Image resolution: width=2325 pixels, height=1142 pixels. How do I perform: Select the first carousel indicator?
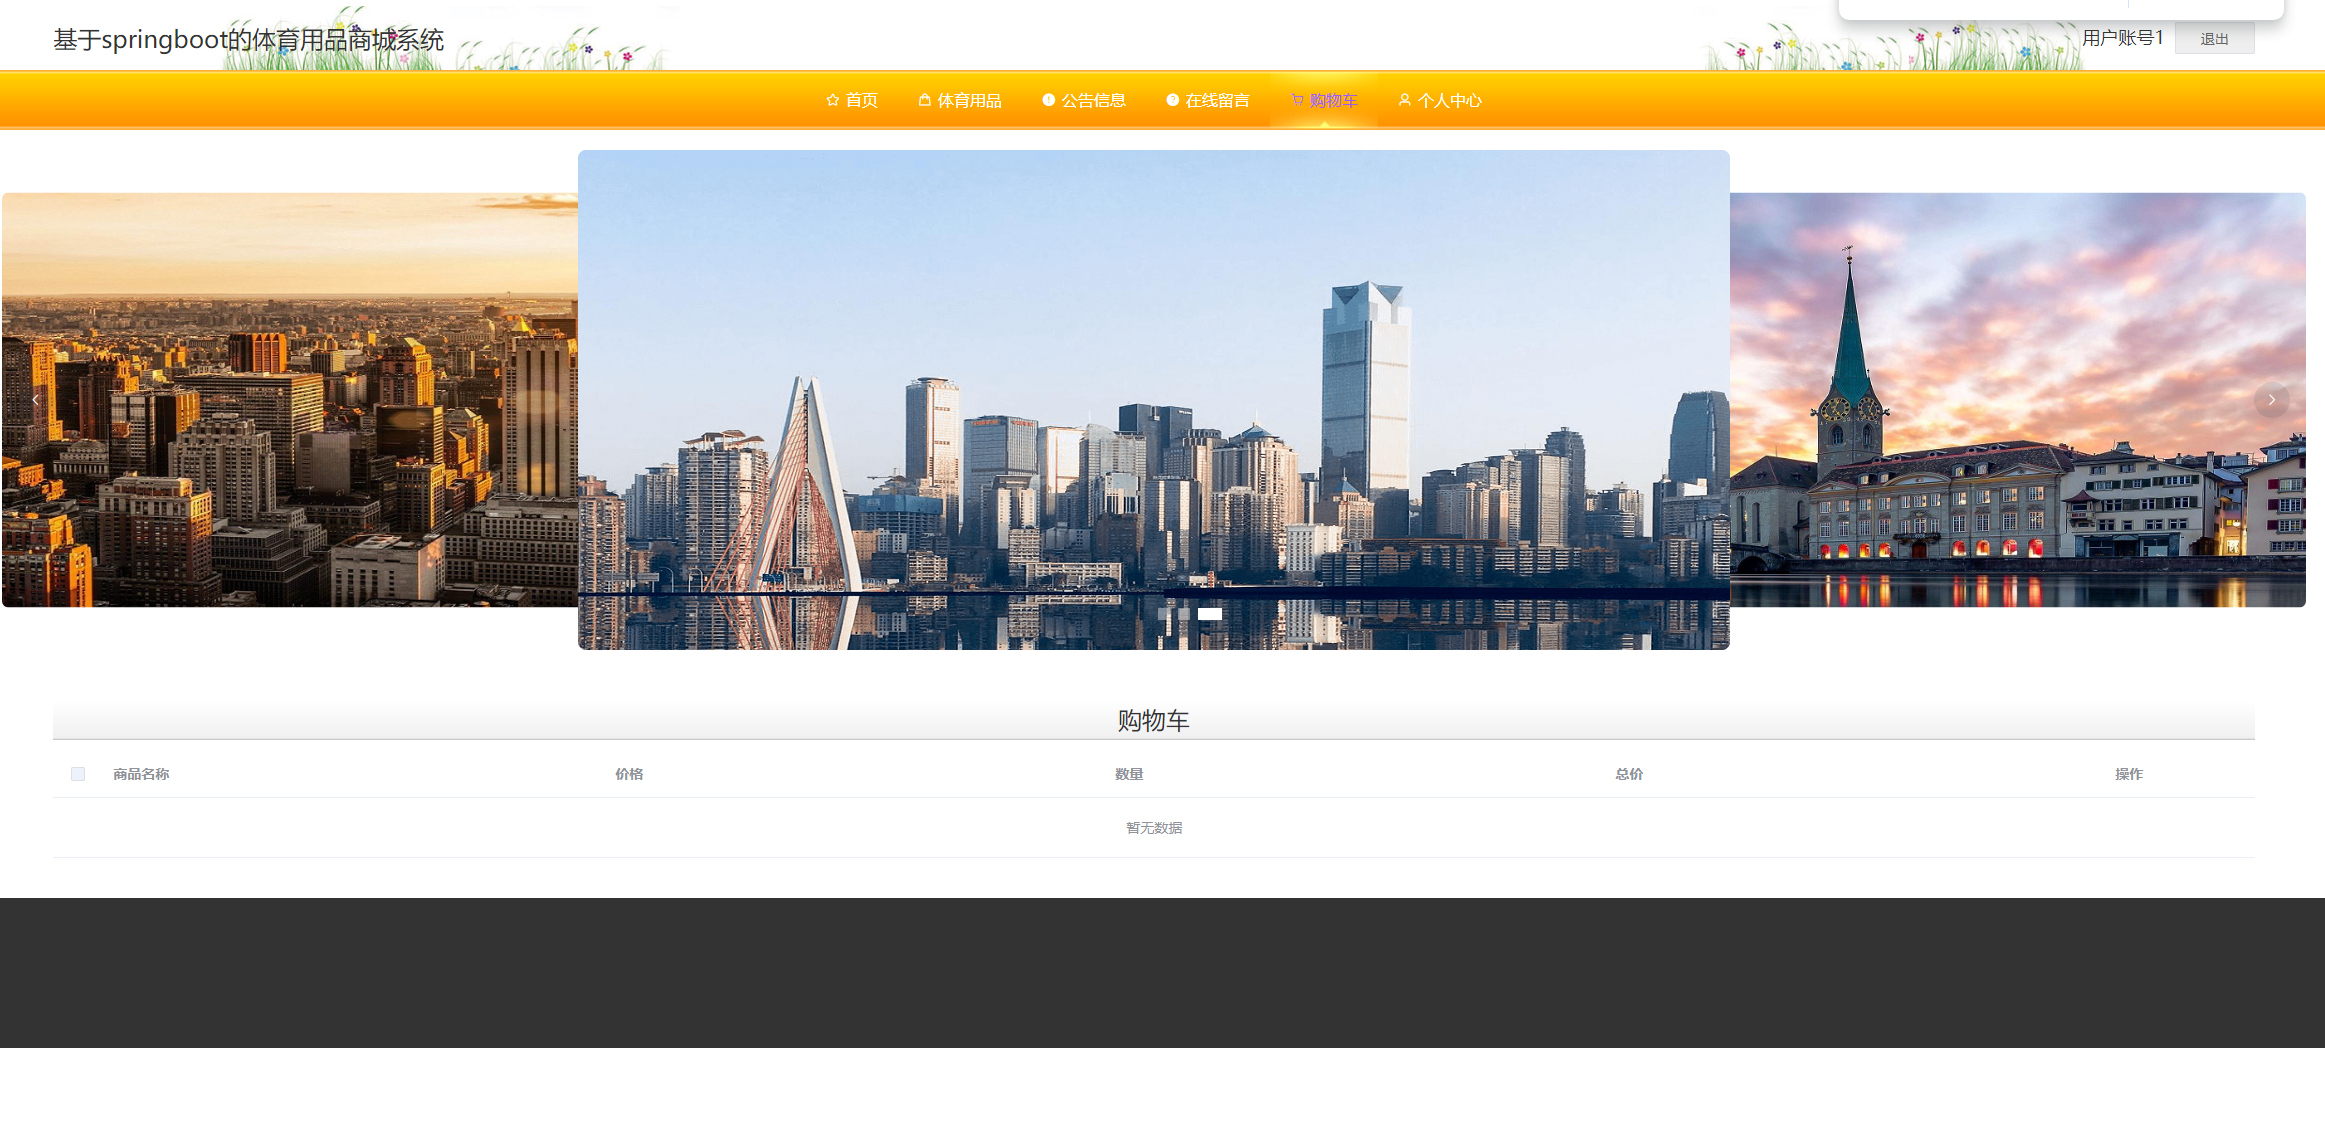pyautogui.click(x=1162, y=613)
